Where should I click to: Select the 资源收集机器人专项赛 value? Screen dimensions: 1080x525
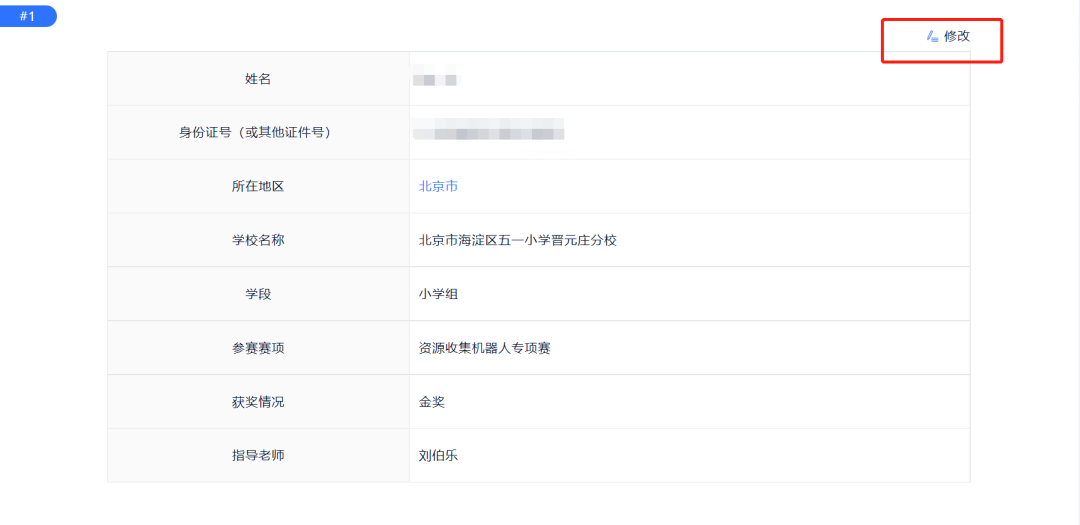click(484, 348)
